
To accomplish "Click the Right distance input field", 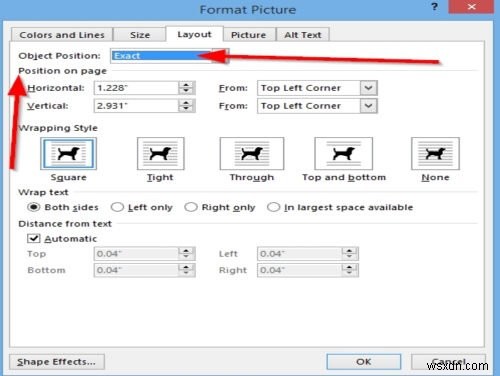I will (300, 270).
